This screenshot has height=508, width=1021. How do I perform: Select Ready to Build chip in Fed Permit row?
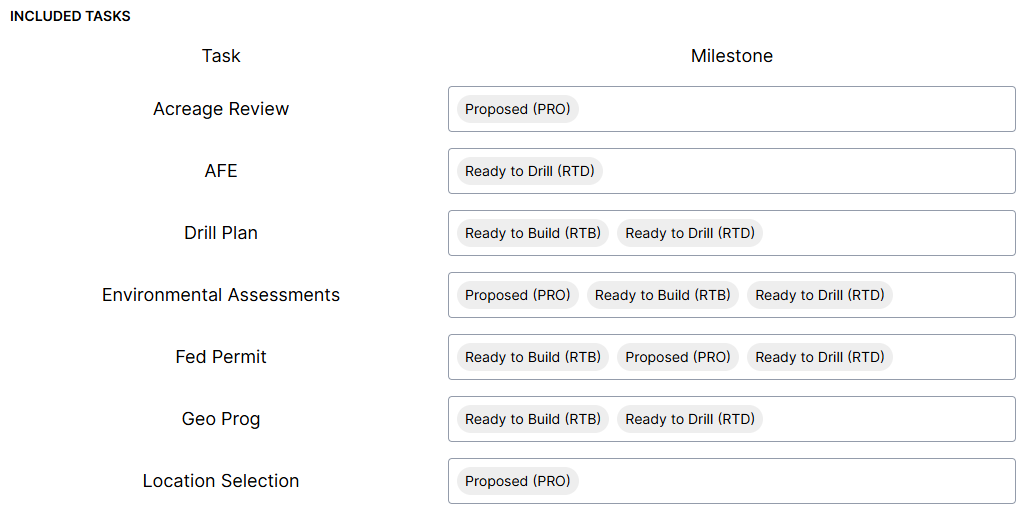(x=532, y=357)
